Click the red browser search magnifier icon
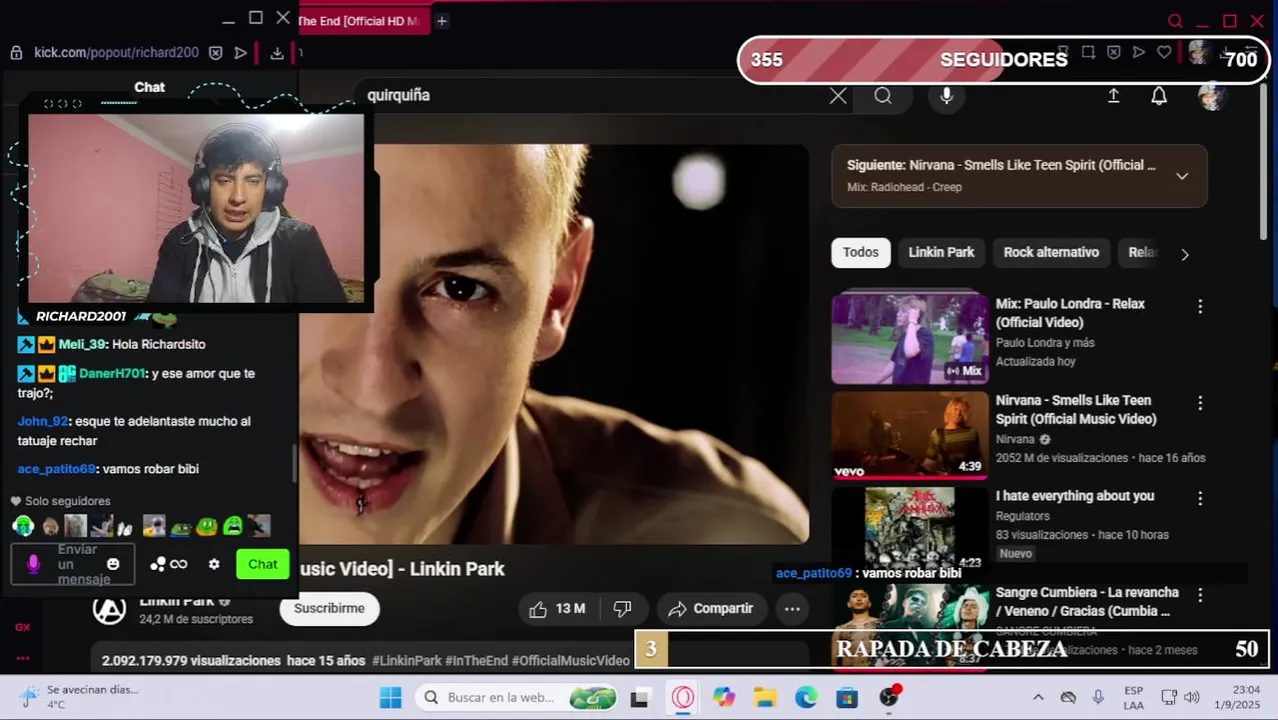The width and height of the screenshot is (1278, 720). click(1176, 21)
